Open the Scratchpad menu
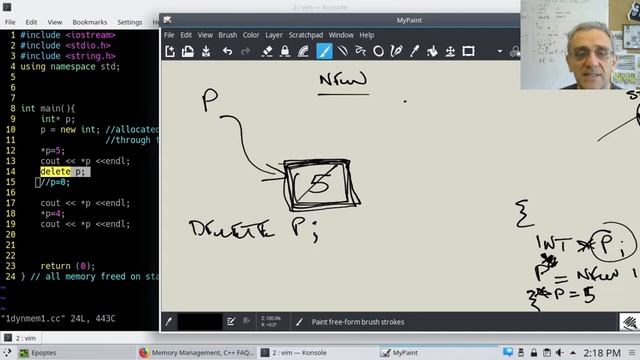The height and width of the screenshot is (360, 640). (306, 35)
